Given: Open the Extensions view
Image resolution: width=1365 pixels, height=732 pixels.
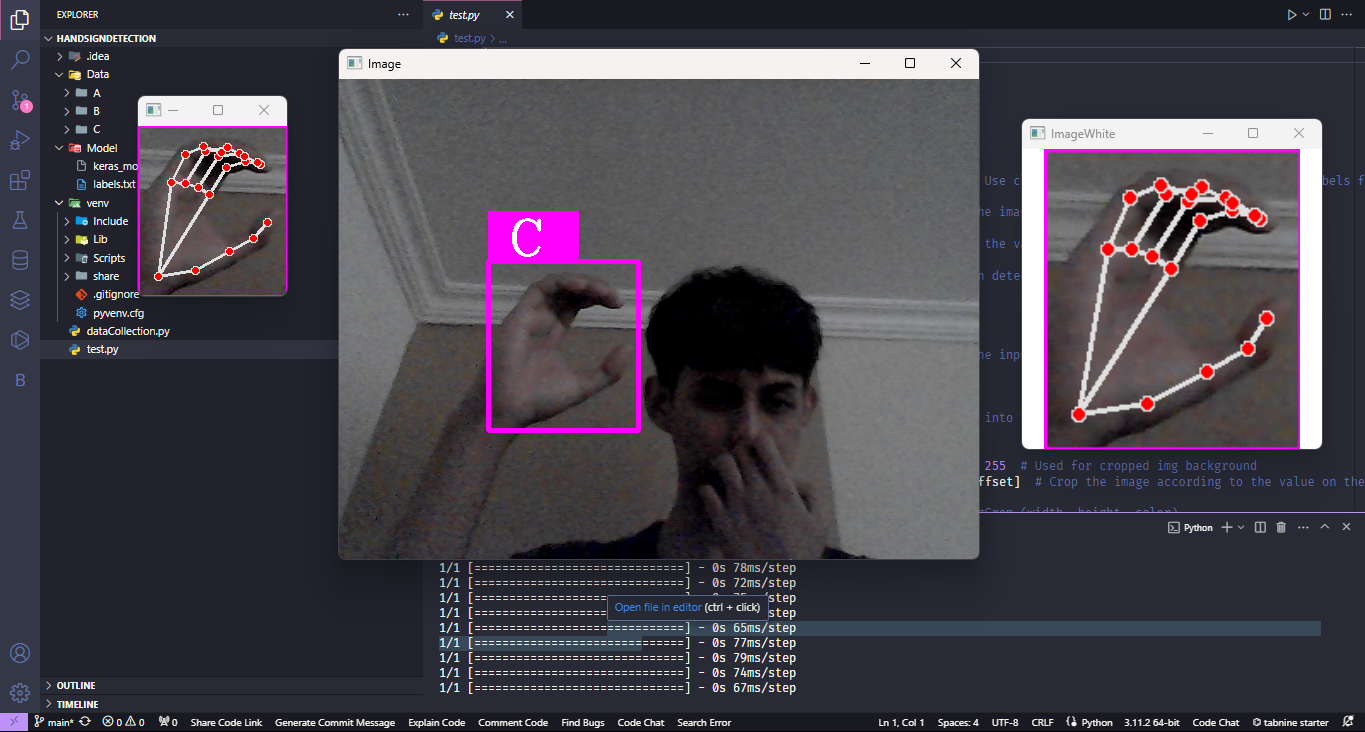Looking at the screenshot, I should [x=20, y=180].
